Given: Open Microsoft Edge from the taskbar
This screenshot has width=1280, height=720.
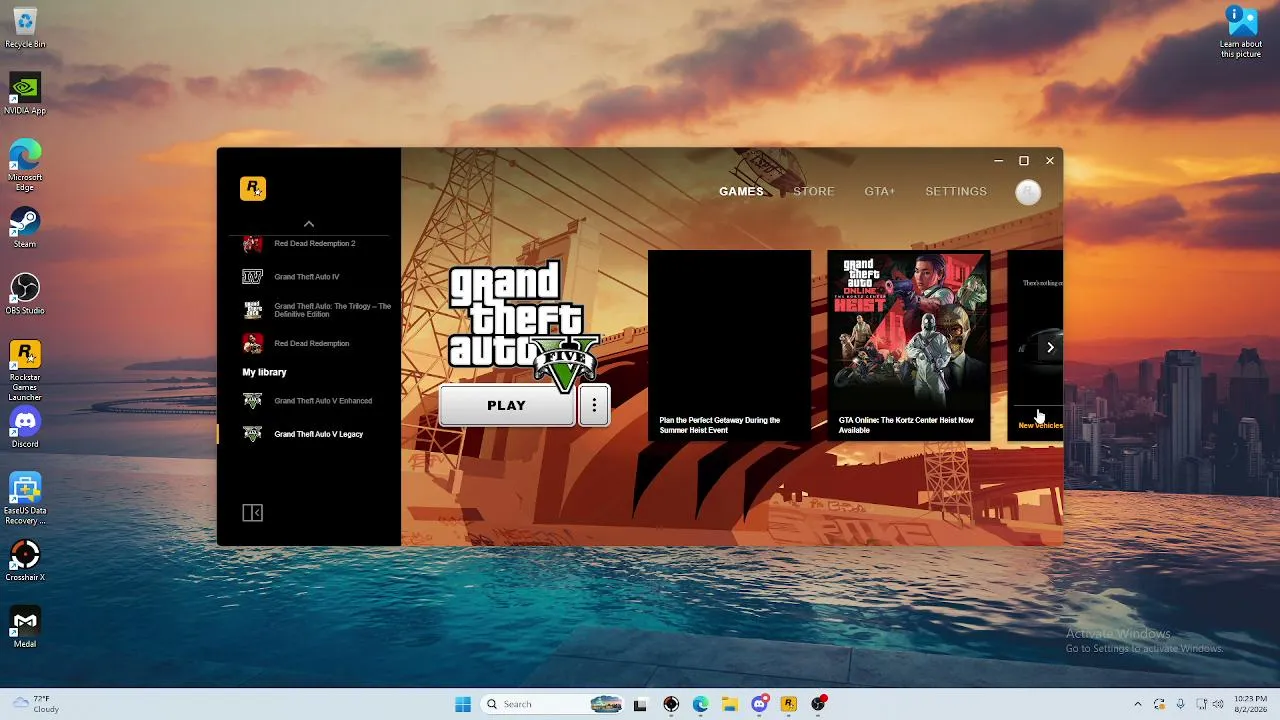Looking at the screenshot, I should point(701,704).
